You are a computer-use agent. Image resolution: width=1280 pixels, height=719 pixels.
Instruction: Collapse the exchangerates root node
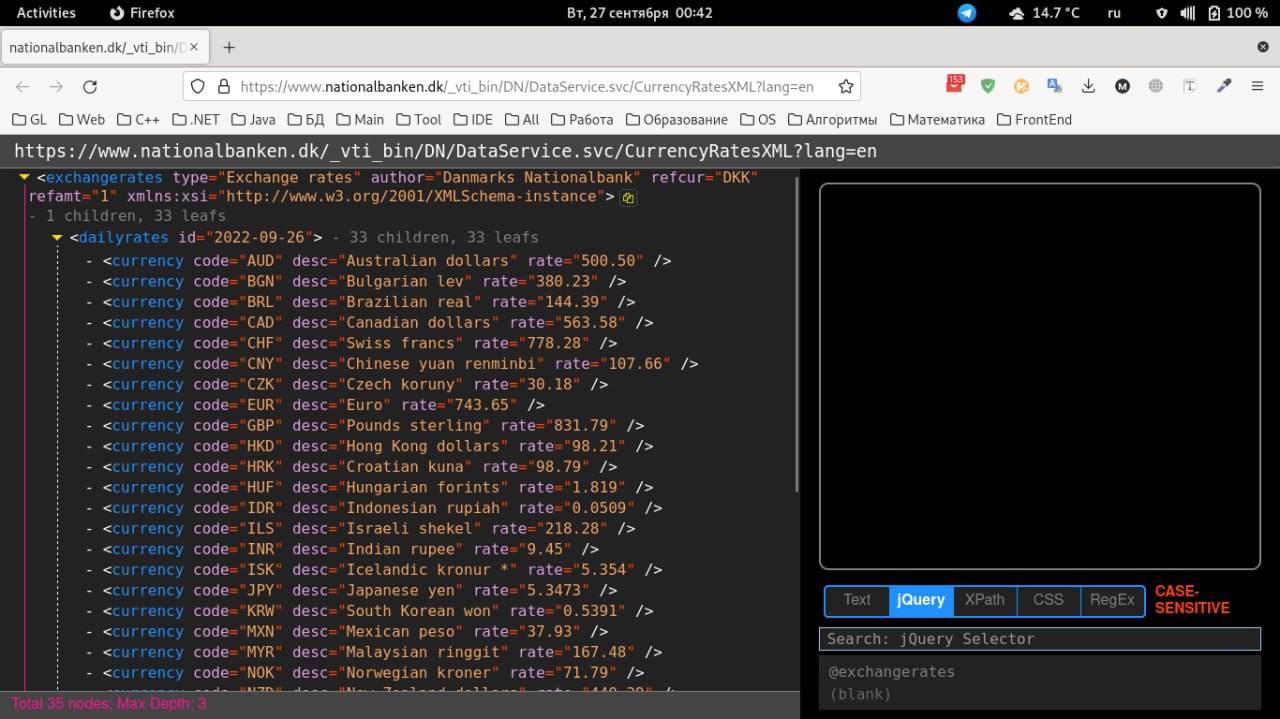pos(24,177)
